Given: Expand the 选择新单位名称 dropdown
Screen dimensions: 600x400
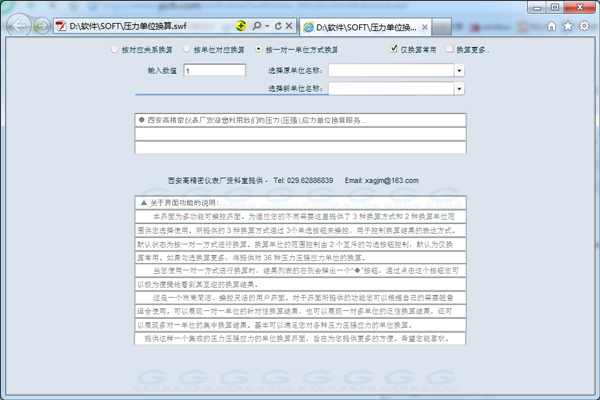Looking at the screenshot, I should tap(459, 89).
